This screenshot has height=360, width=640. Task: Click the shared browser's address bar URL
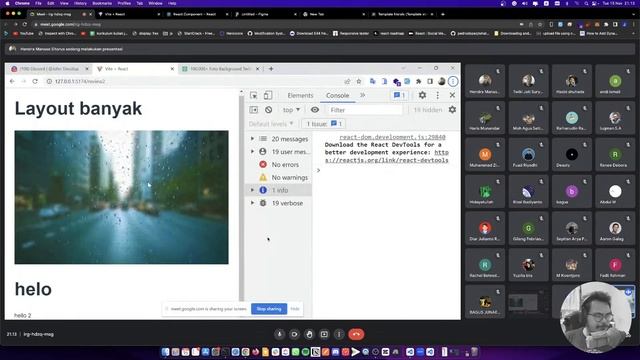coord(80,82)
